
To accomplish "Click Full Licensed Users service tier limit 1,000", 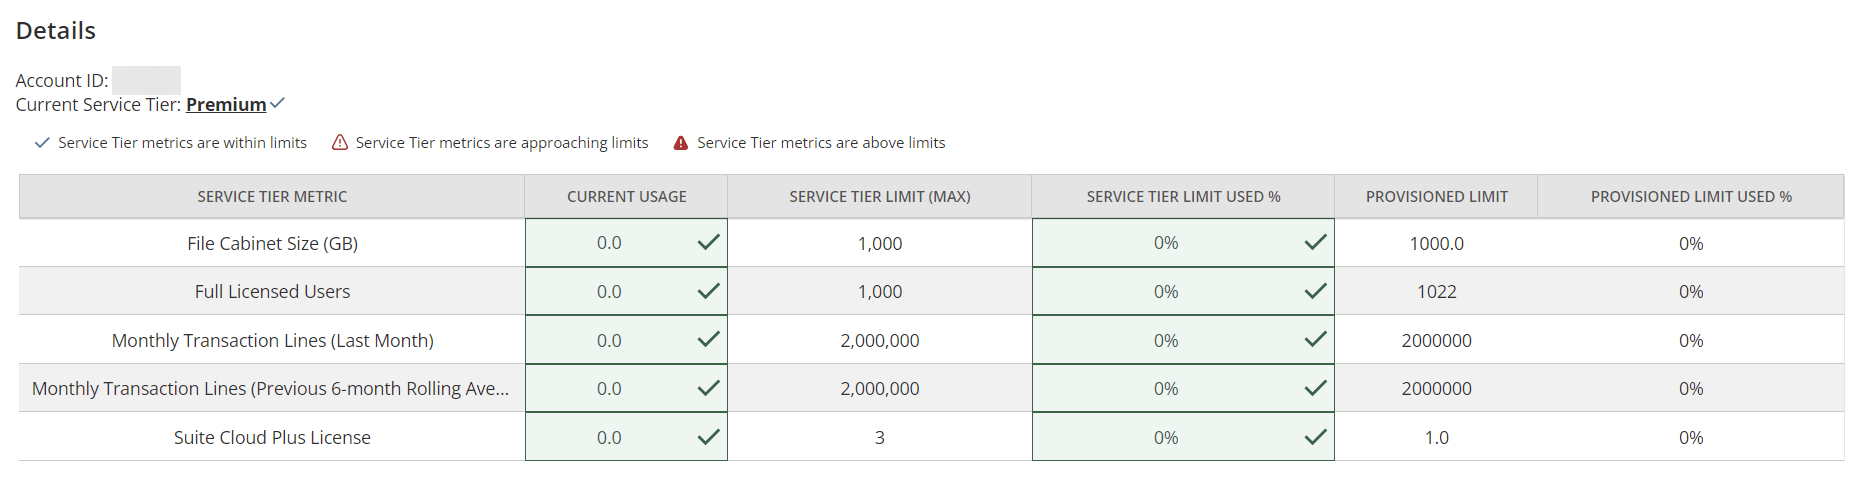I will pyautogui.click(x=880, y=291).
